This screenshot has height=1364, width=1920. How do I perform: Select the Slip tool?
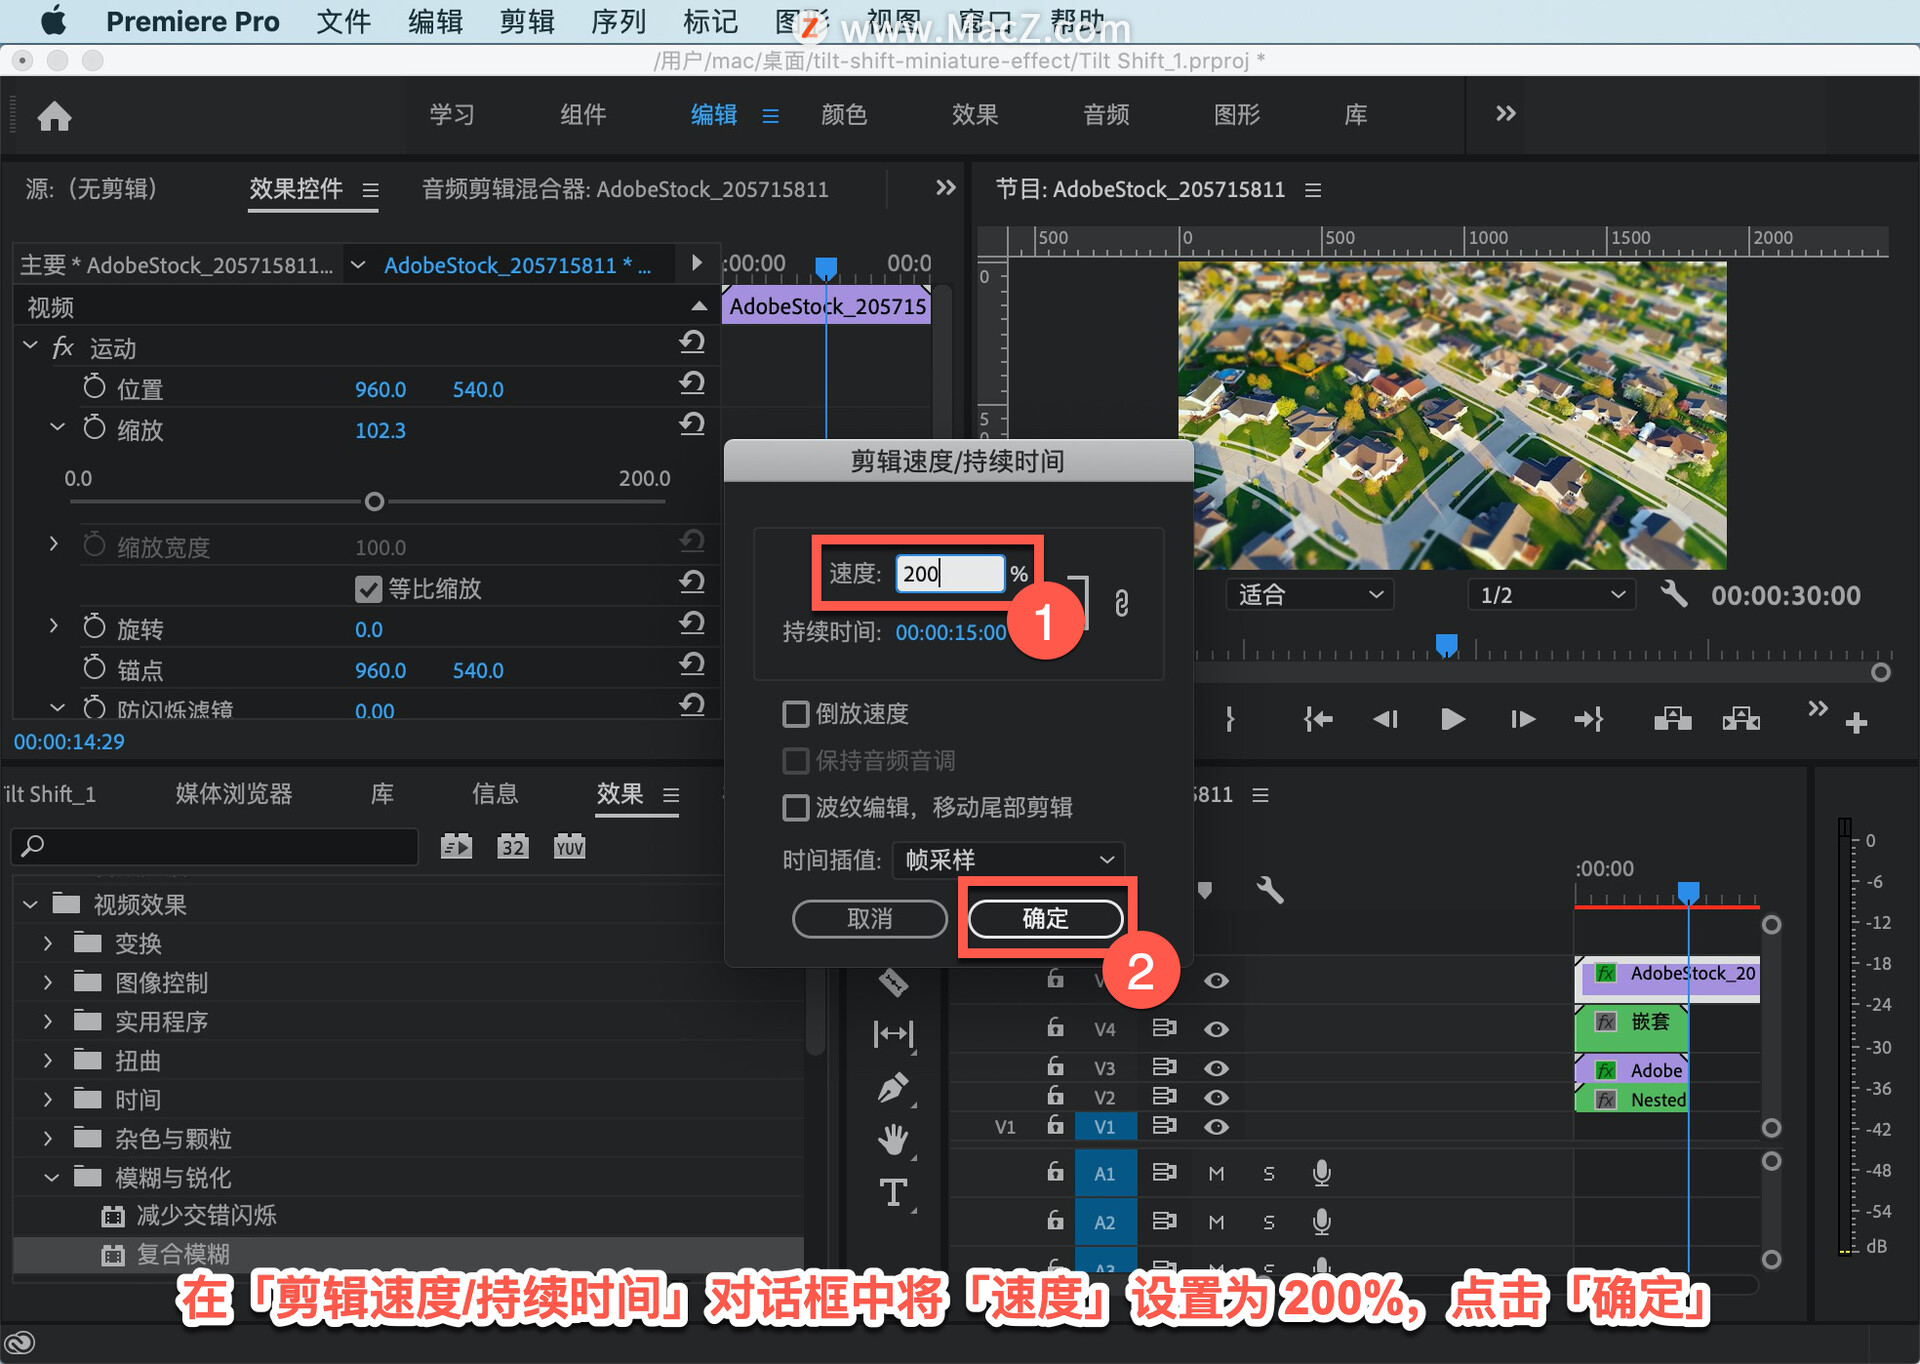pyautogui.click(x=893, y=1033)
